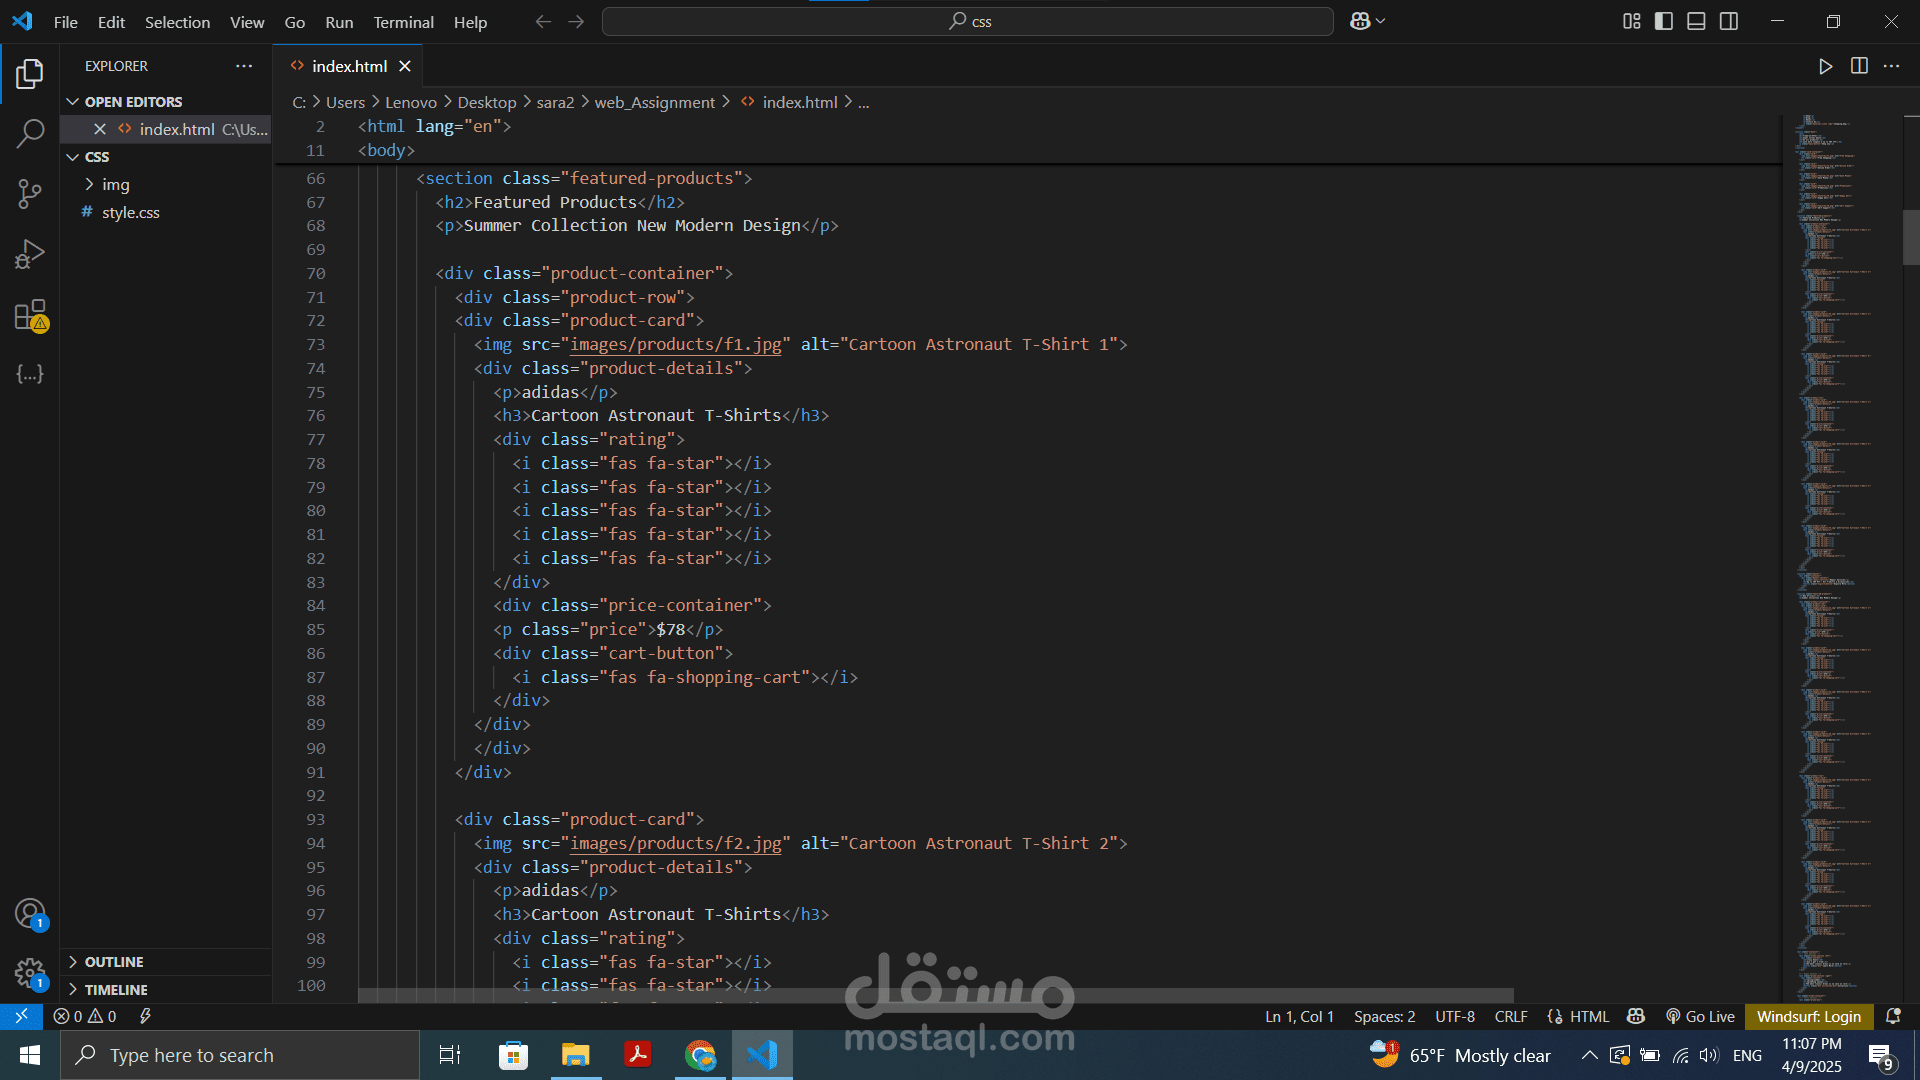This screenshot has height=1080, width=1920.
Task: Click Ln 1, Col 1 position
Action: pos(1299,1016)
